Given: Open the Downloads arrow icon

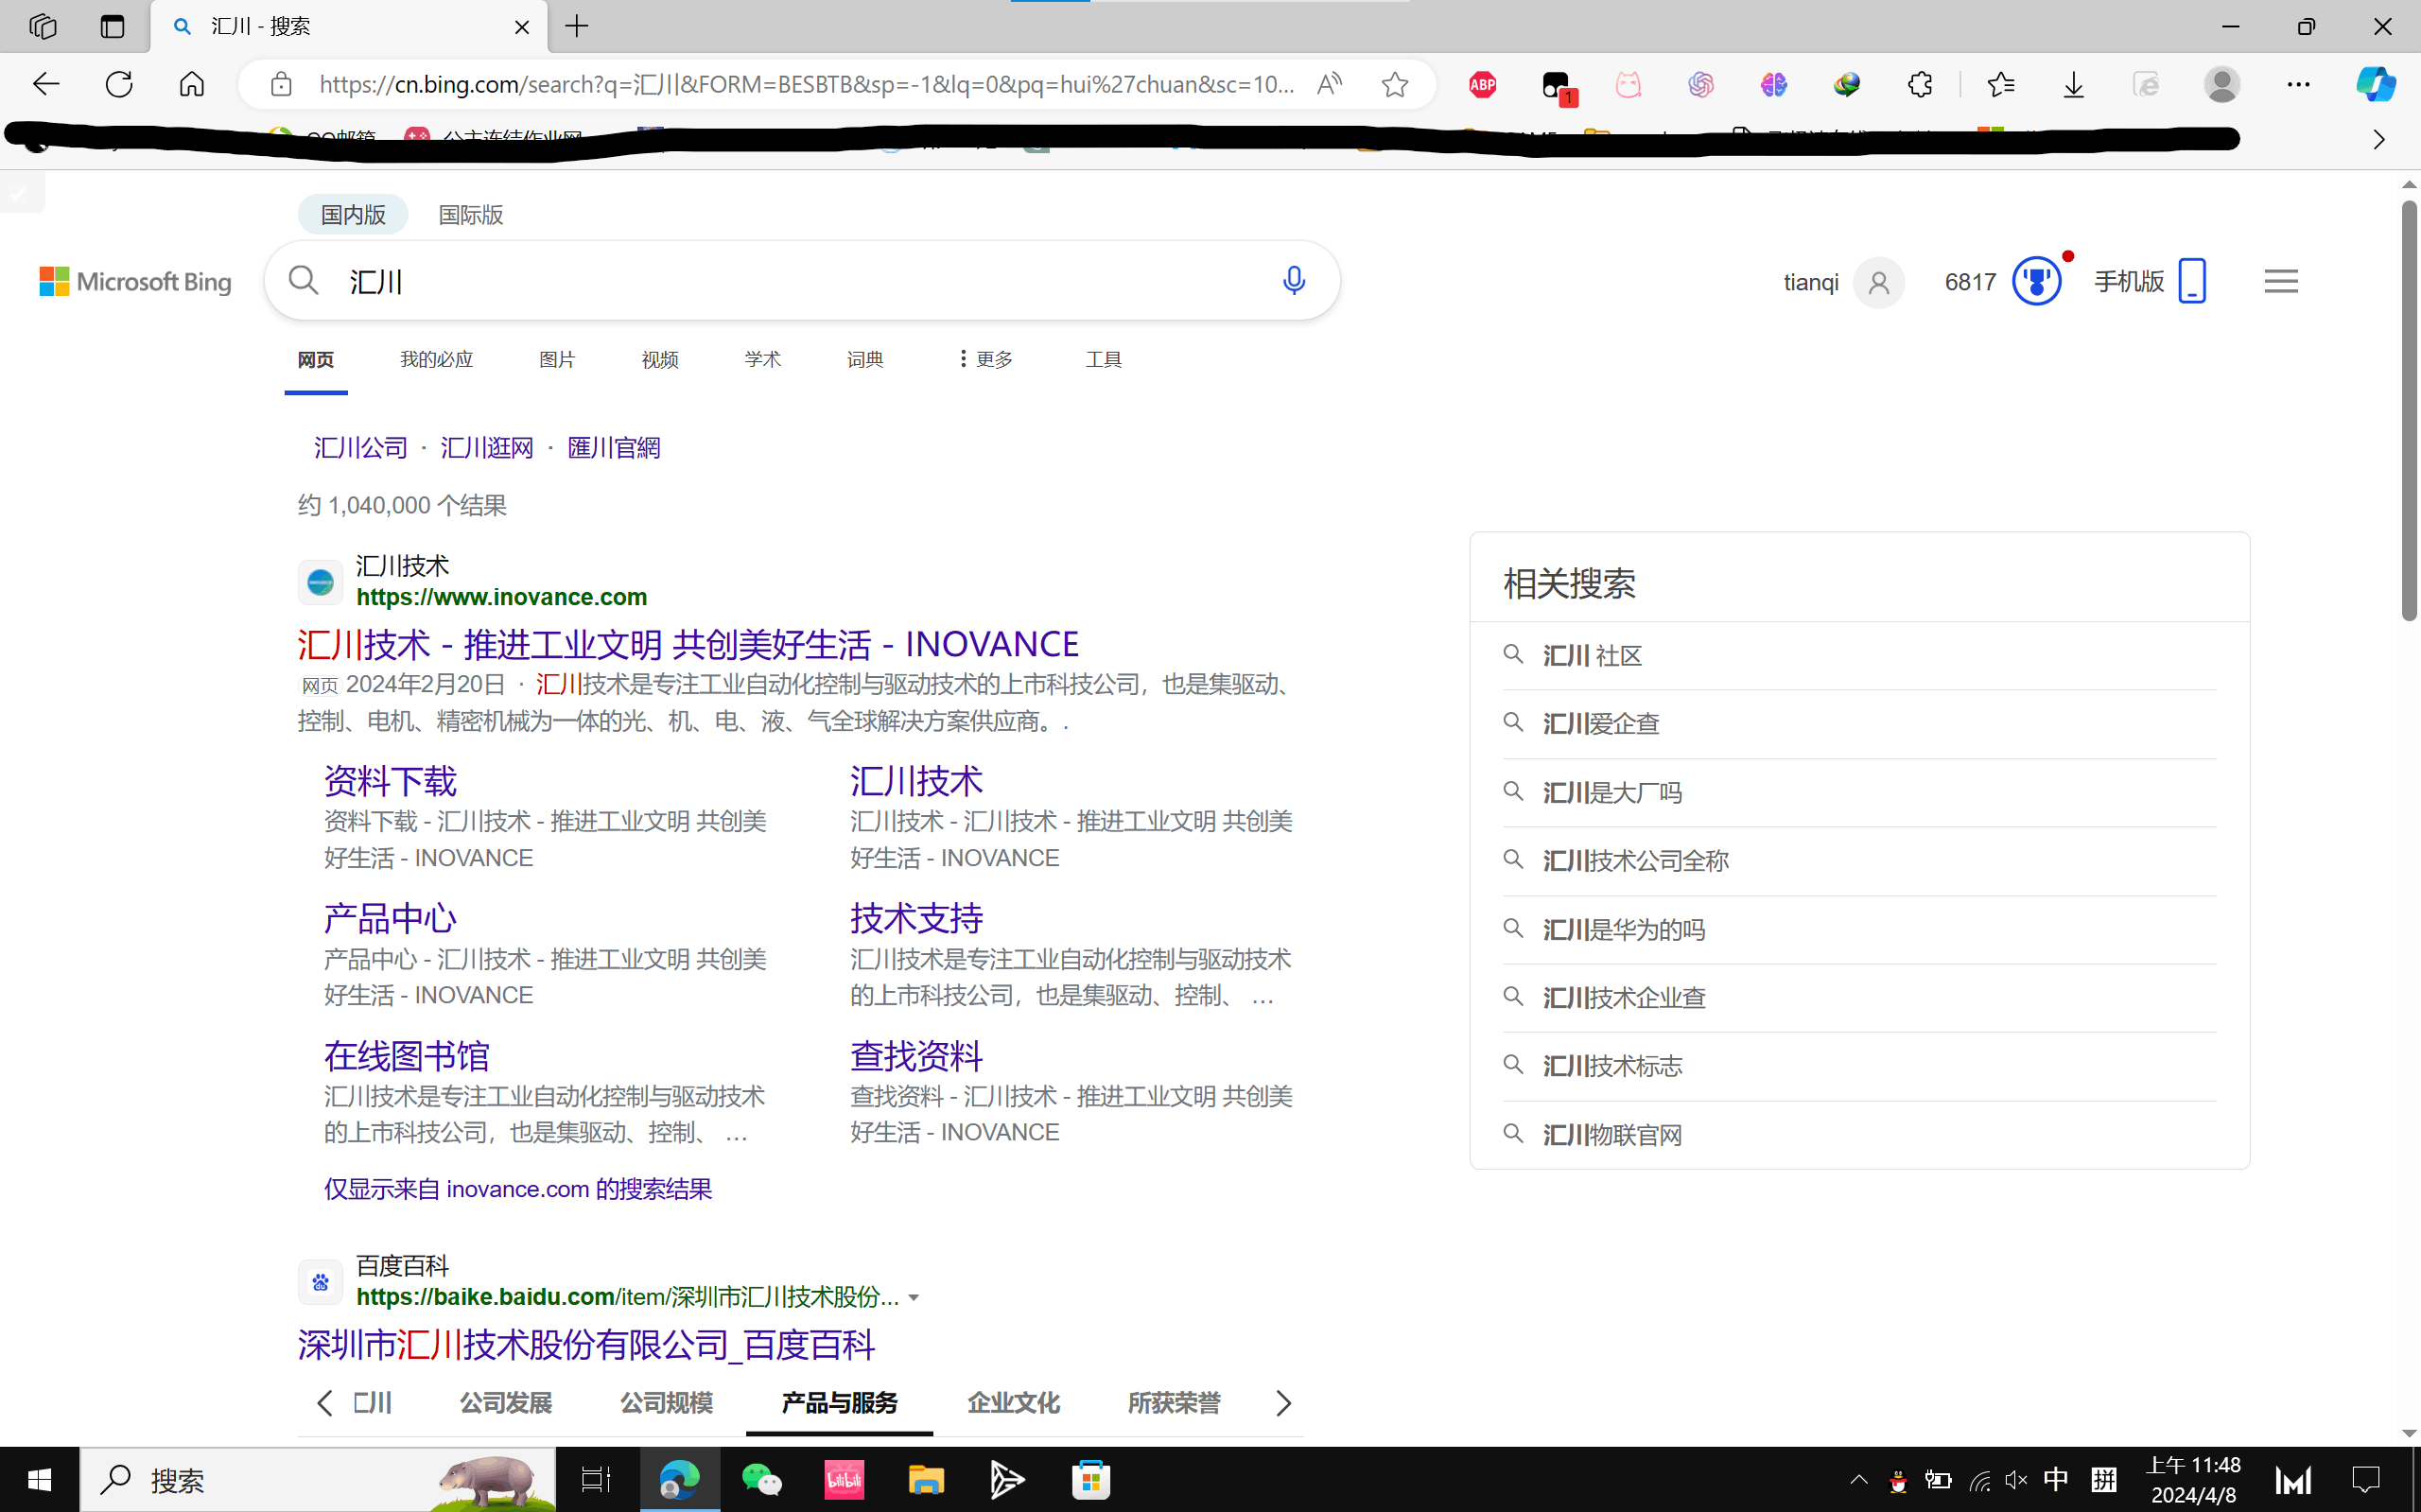Looking at the screenshot, I should (2073, 85).
